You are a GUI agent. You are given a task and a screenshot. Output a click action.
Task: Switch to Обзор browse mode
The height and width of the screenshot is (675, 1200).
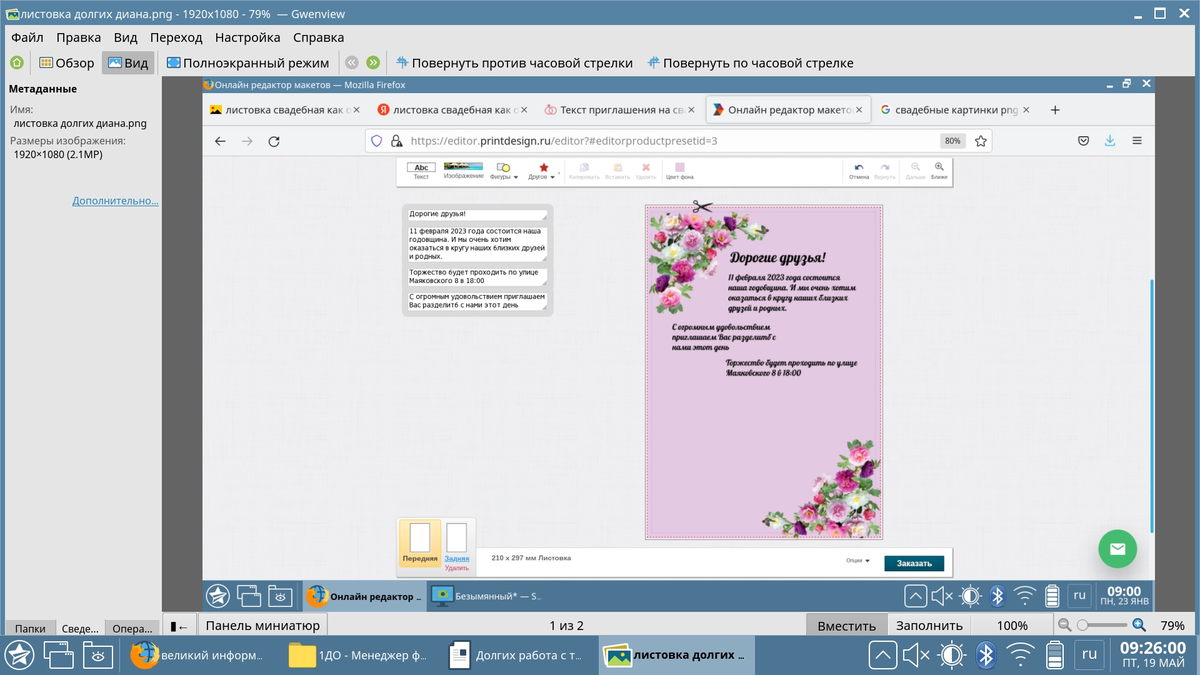pos(66,62)
